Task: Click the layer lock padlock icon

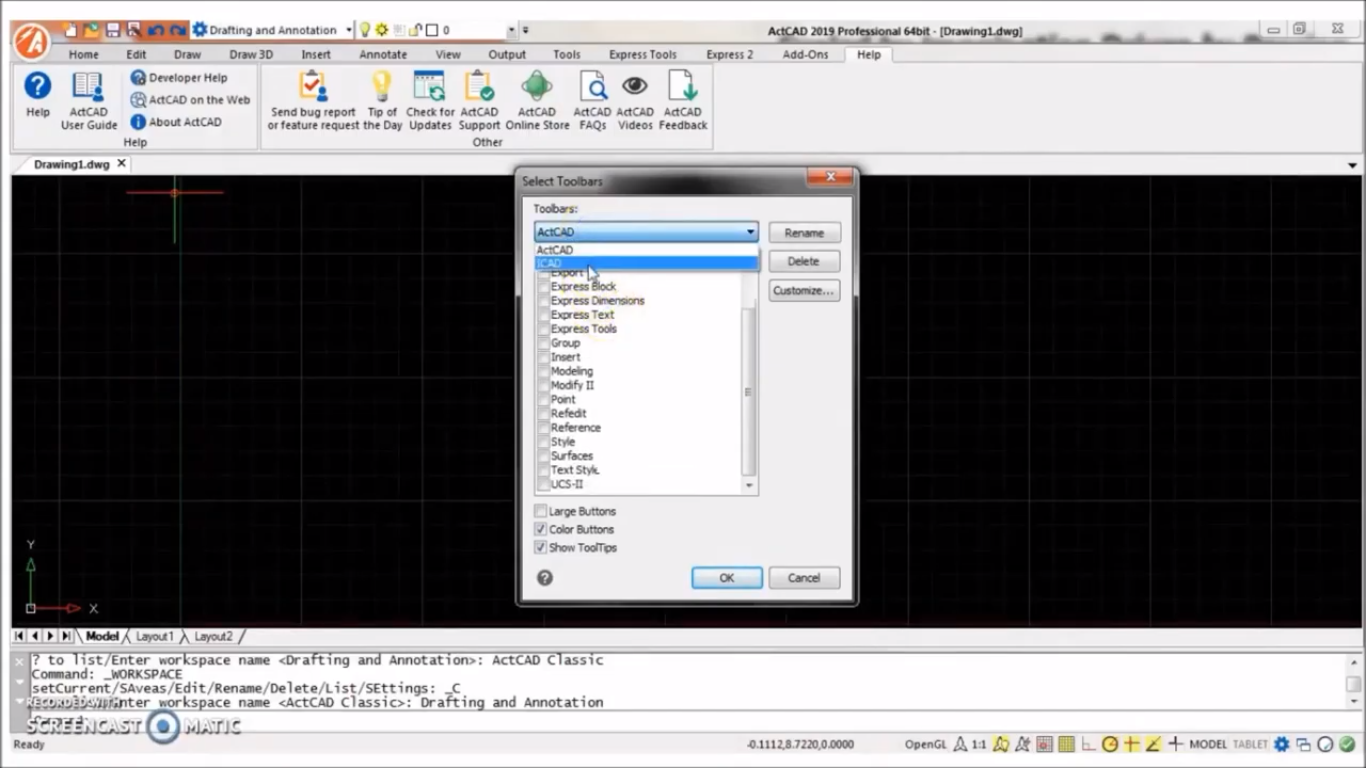Action: [416, 30]
